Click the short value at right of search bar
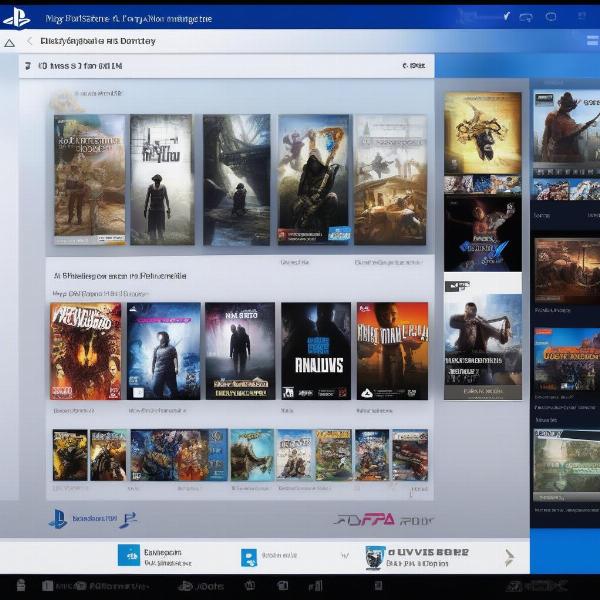 [414, 66]
